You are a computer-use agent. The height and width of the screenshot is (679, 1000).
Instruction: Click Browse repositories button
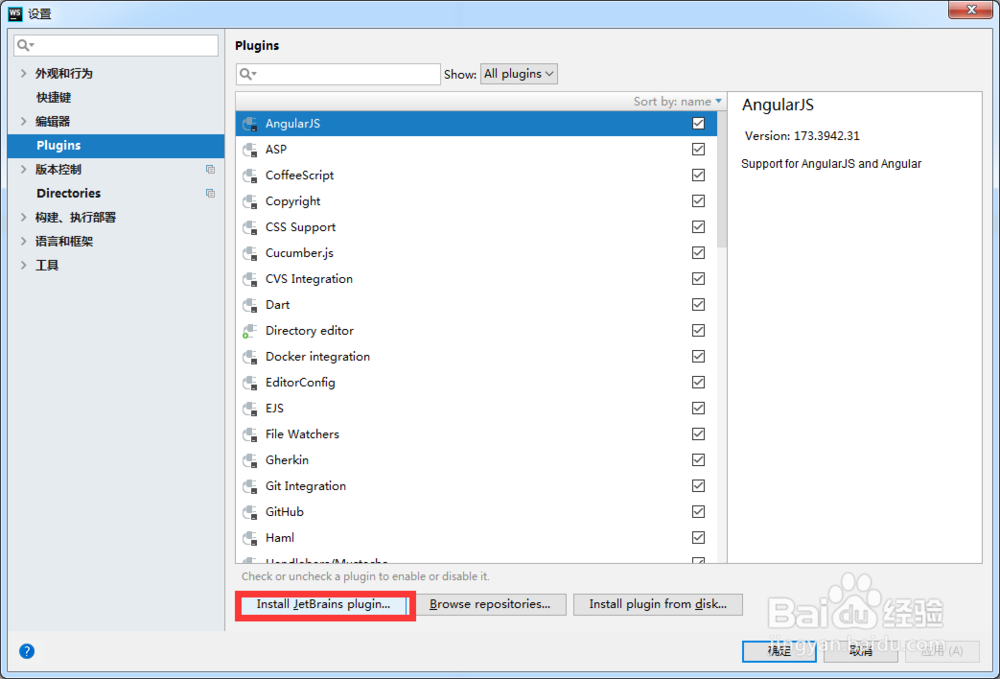pos(490,604)
